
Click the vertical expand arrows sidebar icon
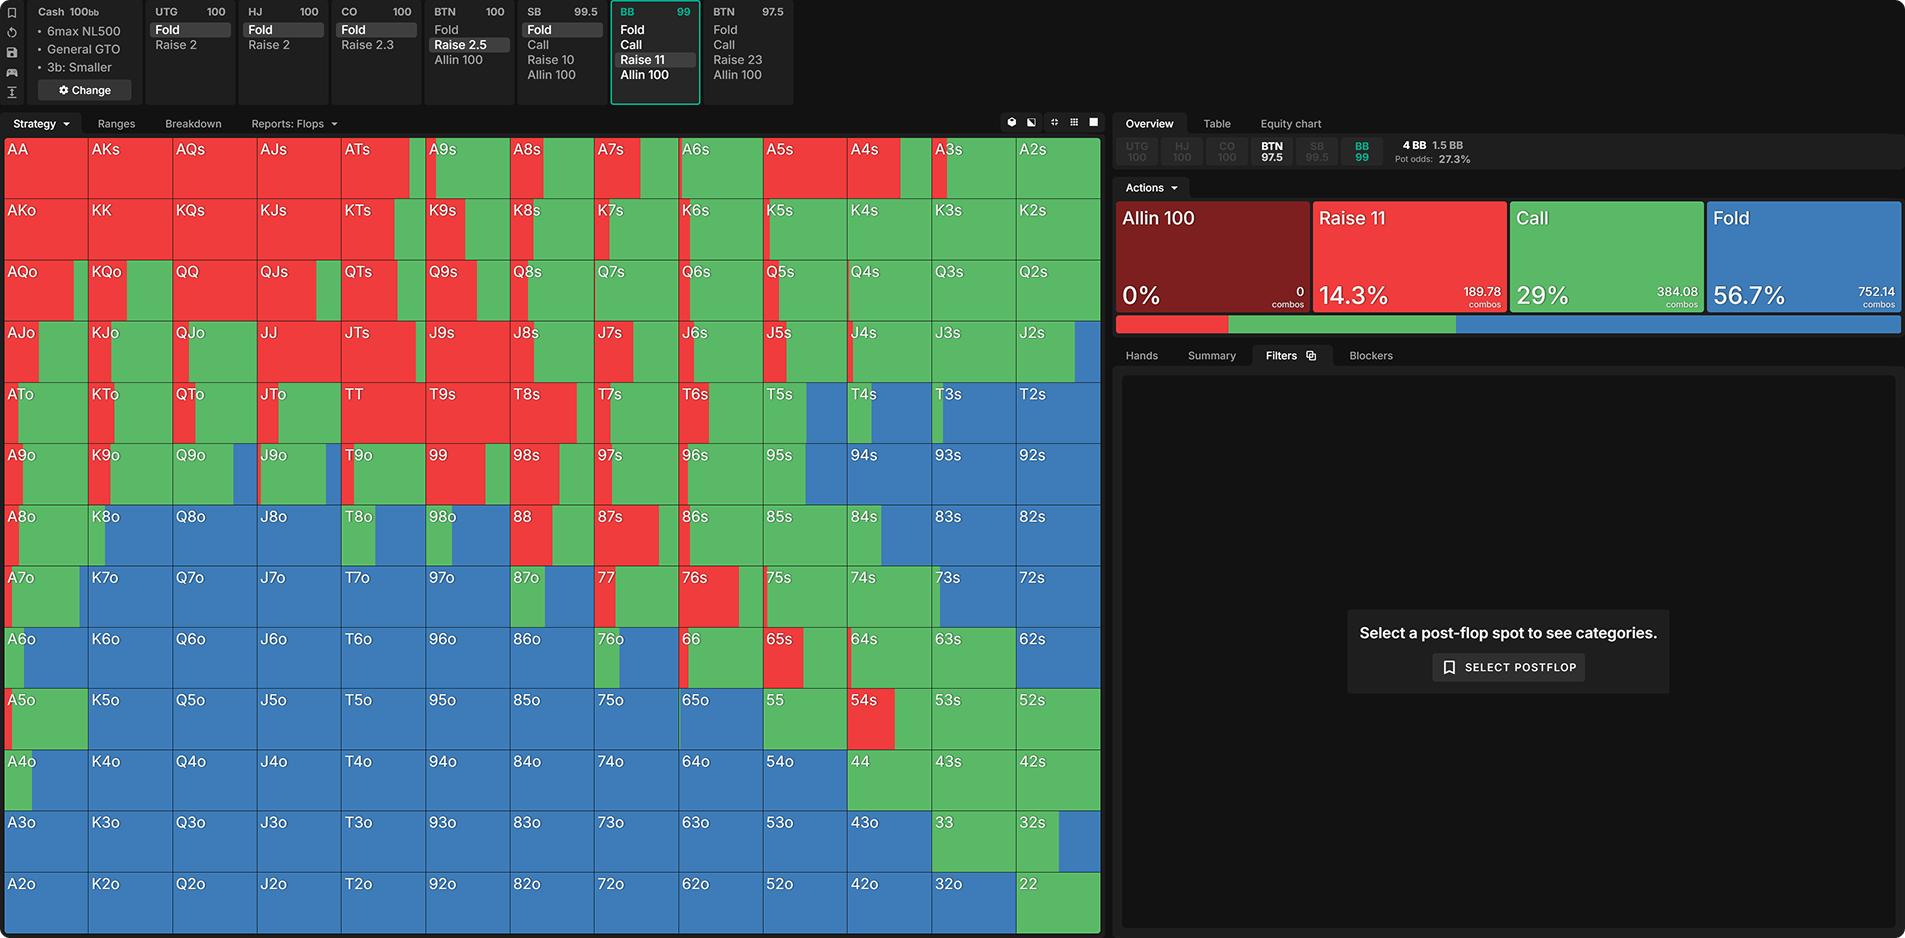pyautogui.click(x=12, y=92)
